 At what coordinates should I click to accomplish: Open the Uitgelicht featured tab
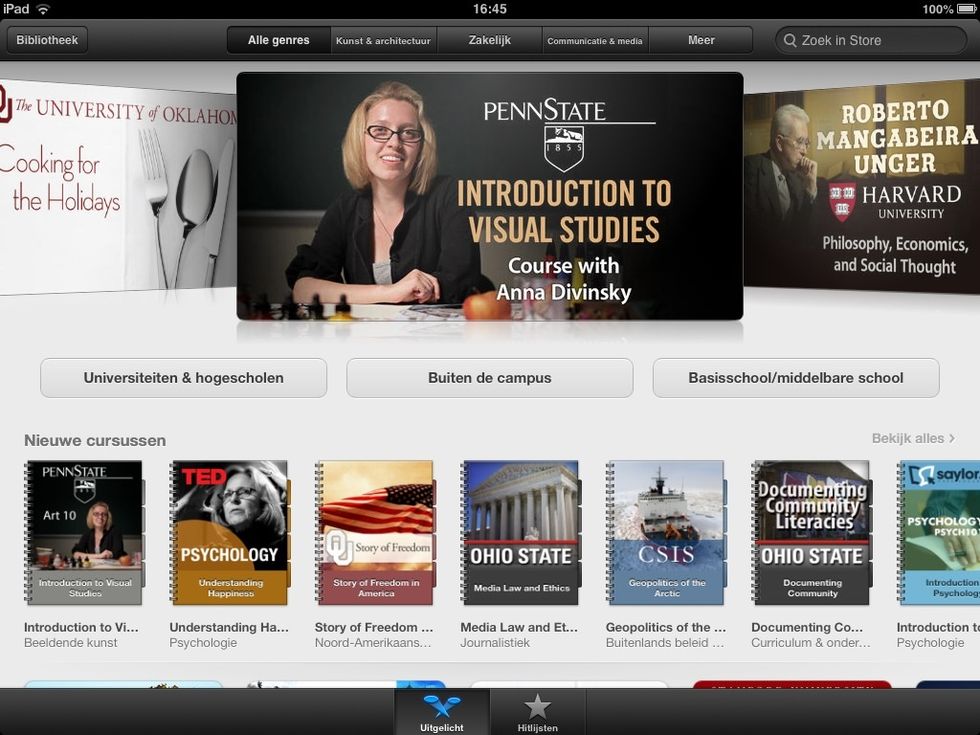tap(441, 712)
